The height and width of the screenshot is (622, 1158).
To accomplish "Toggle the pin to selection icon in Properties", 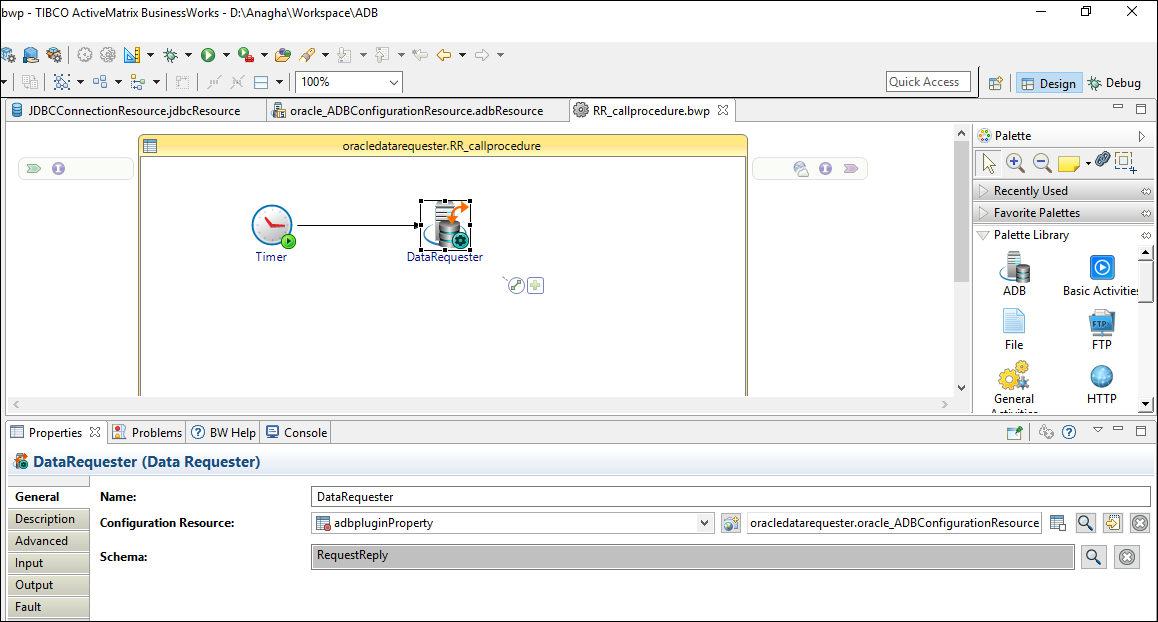I will (1015, 432).
